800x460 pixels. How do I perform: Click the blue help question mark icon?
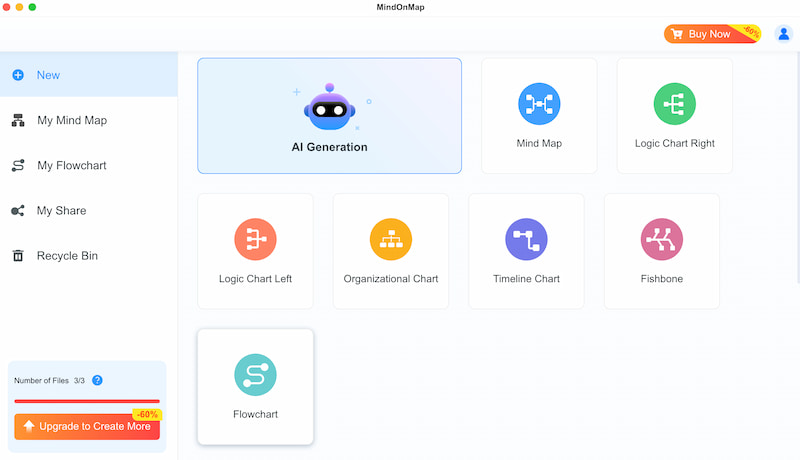pyautogui.click(x=97, y=380)
